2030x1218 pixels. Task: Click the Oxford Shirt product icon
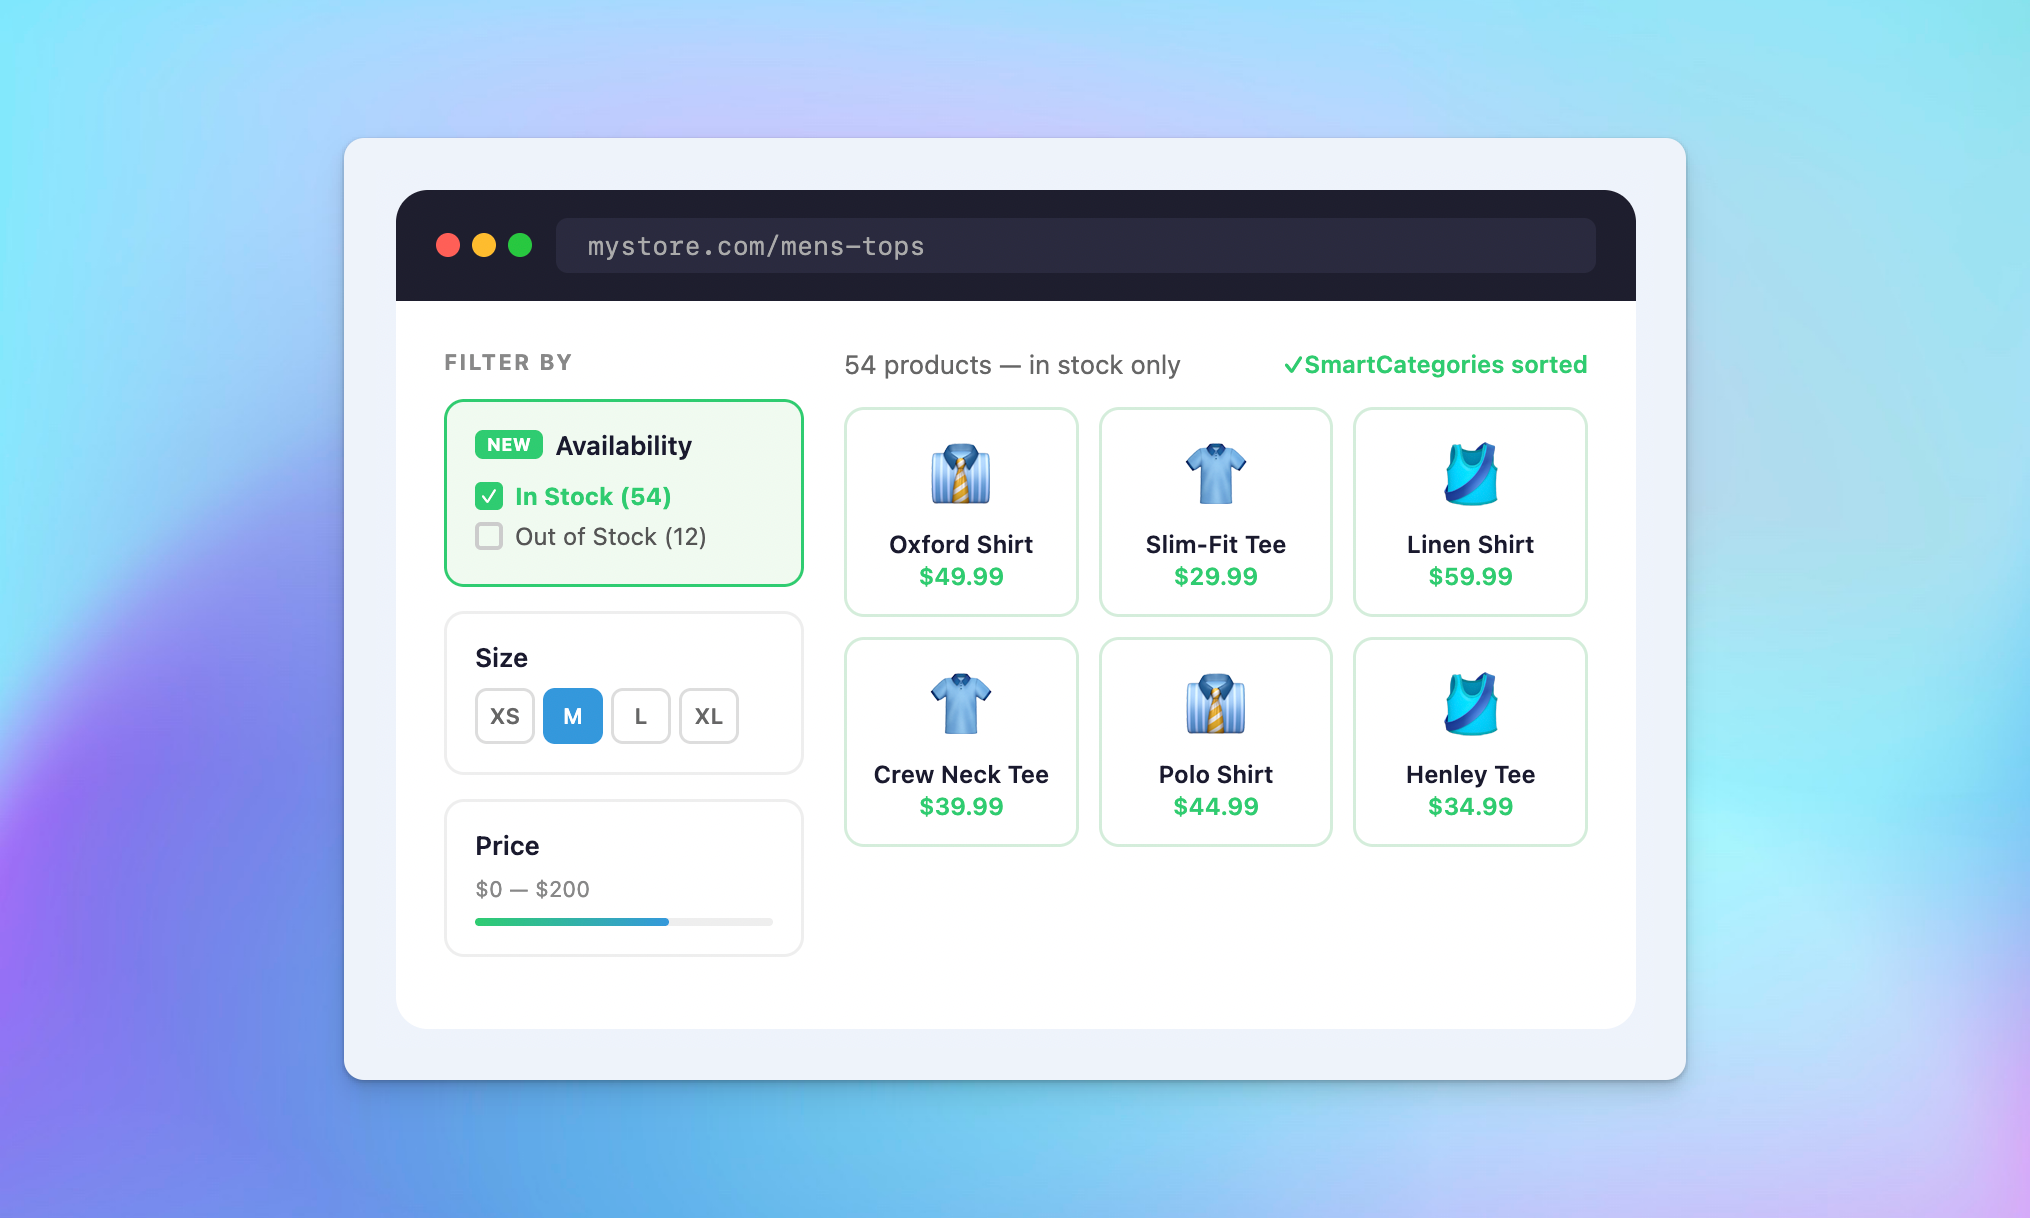coord(960,474)
